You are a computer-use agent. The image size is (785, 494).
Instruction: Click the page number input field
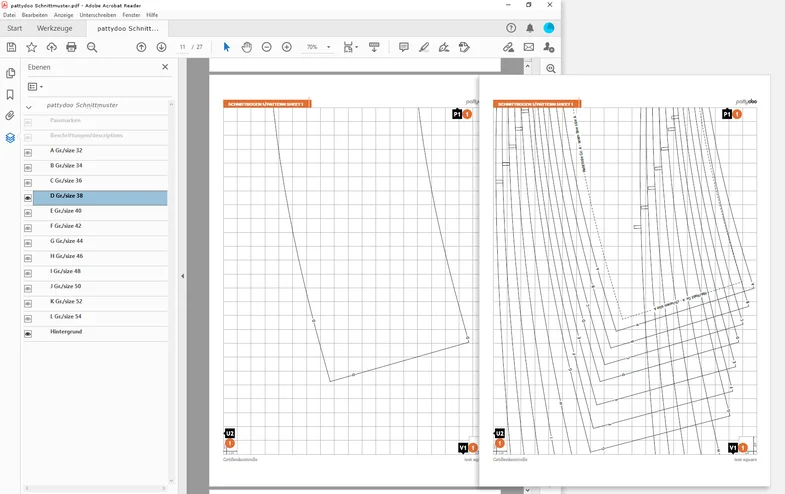pos(183,47)
